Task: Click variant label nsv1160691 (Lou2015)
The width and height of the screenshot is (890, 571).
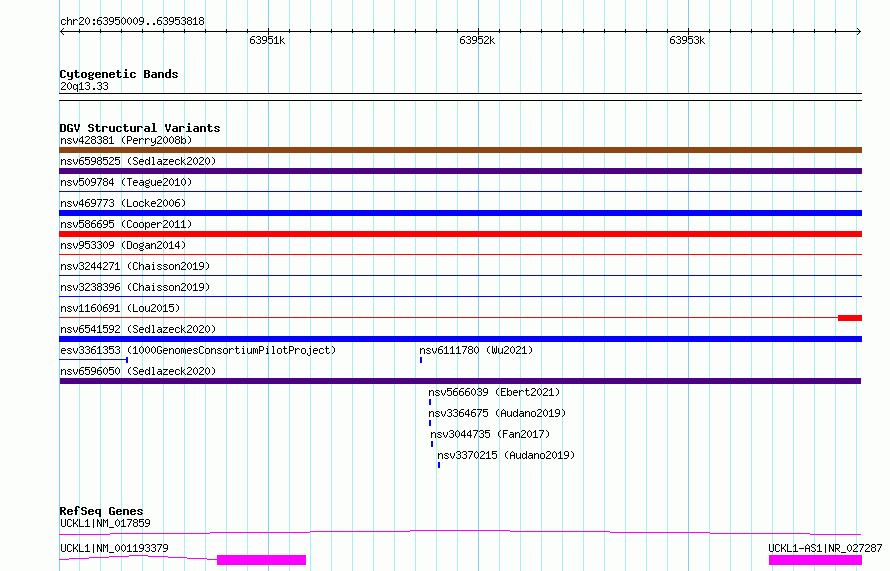Action: point(120,308)
